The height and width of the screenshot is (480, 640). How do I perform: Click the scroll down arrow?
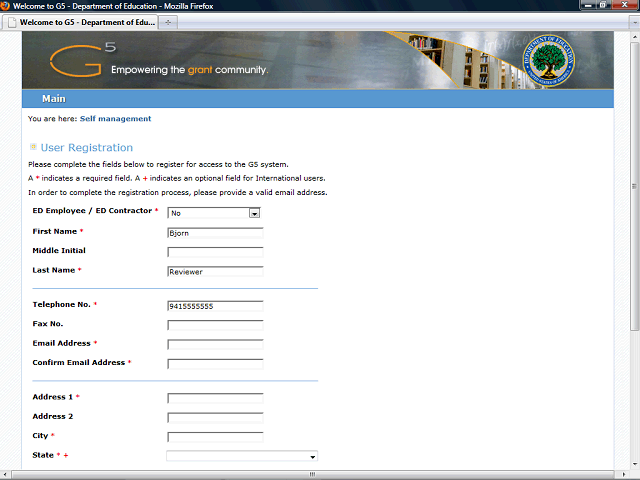634,464
